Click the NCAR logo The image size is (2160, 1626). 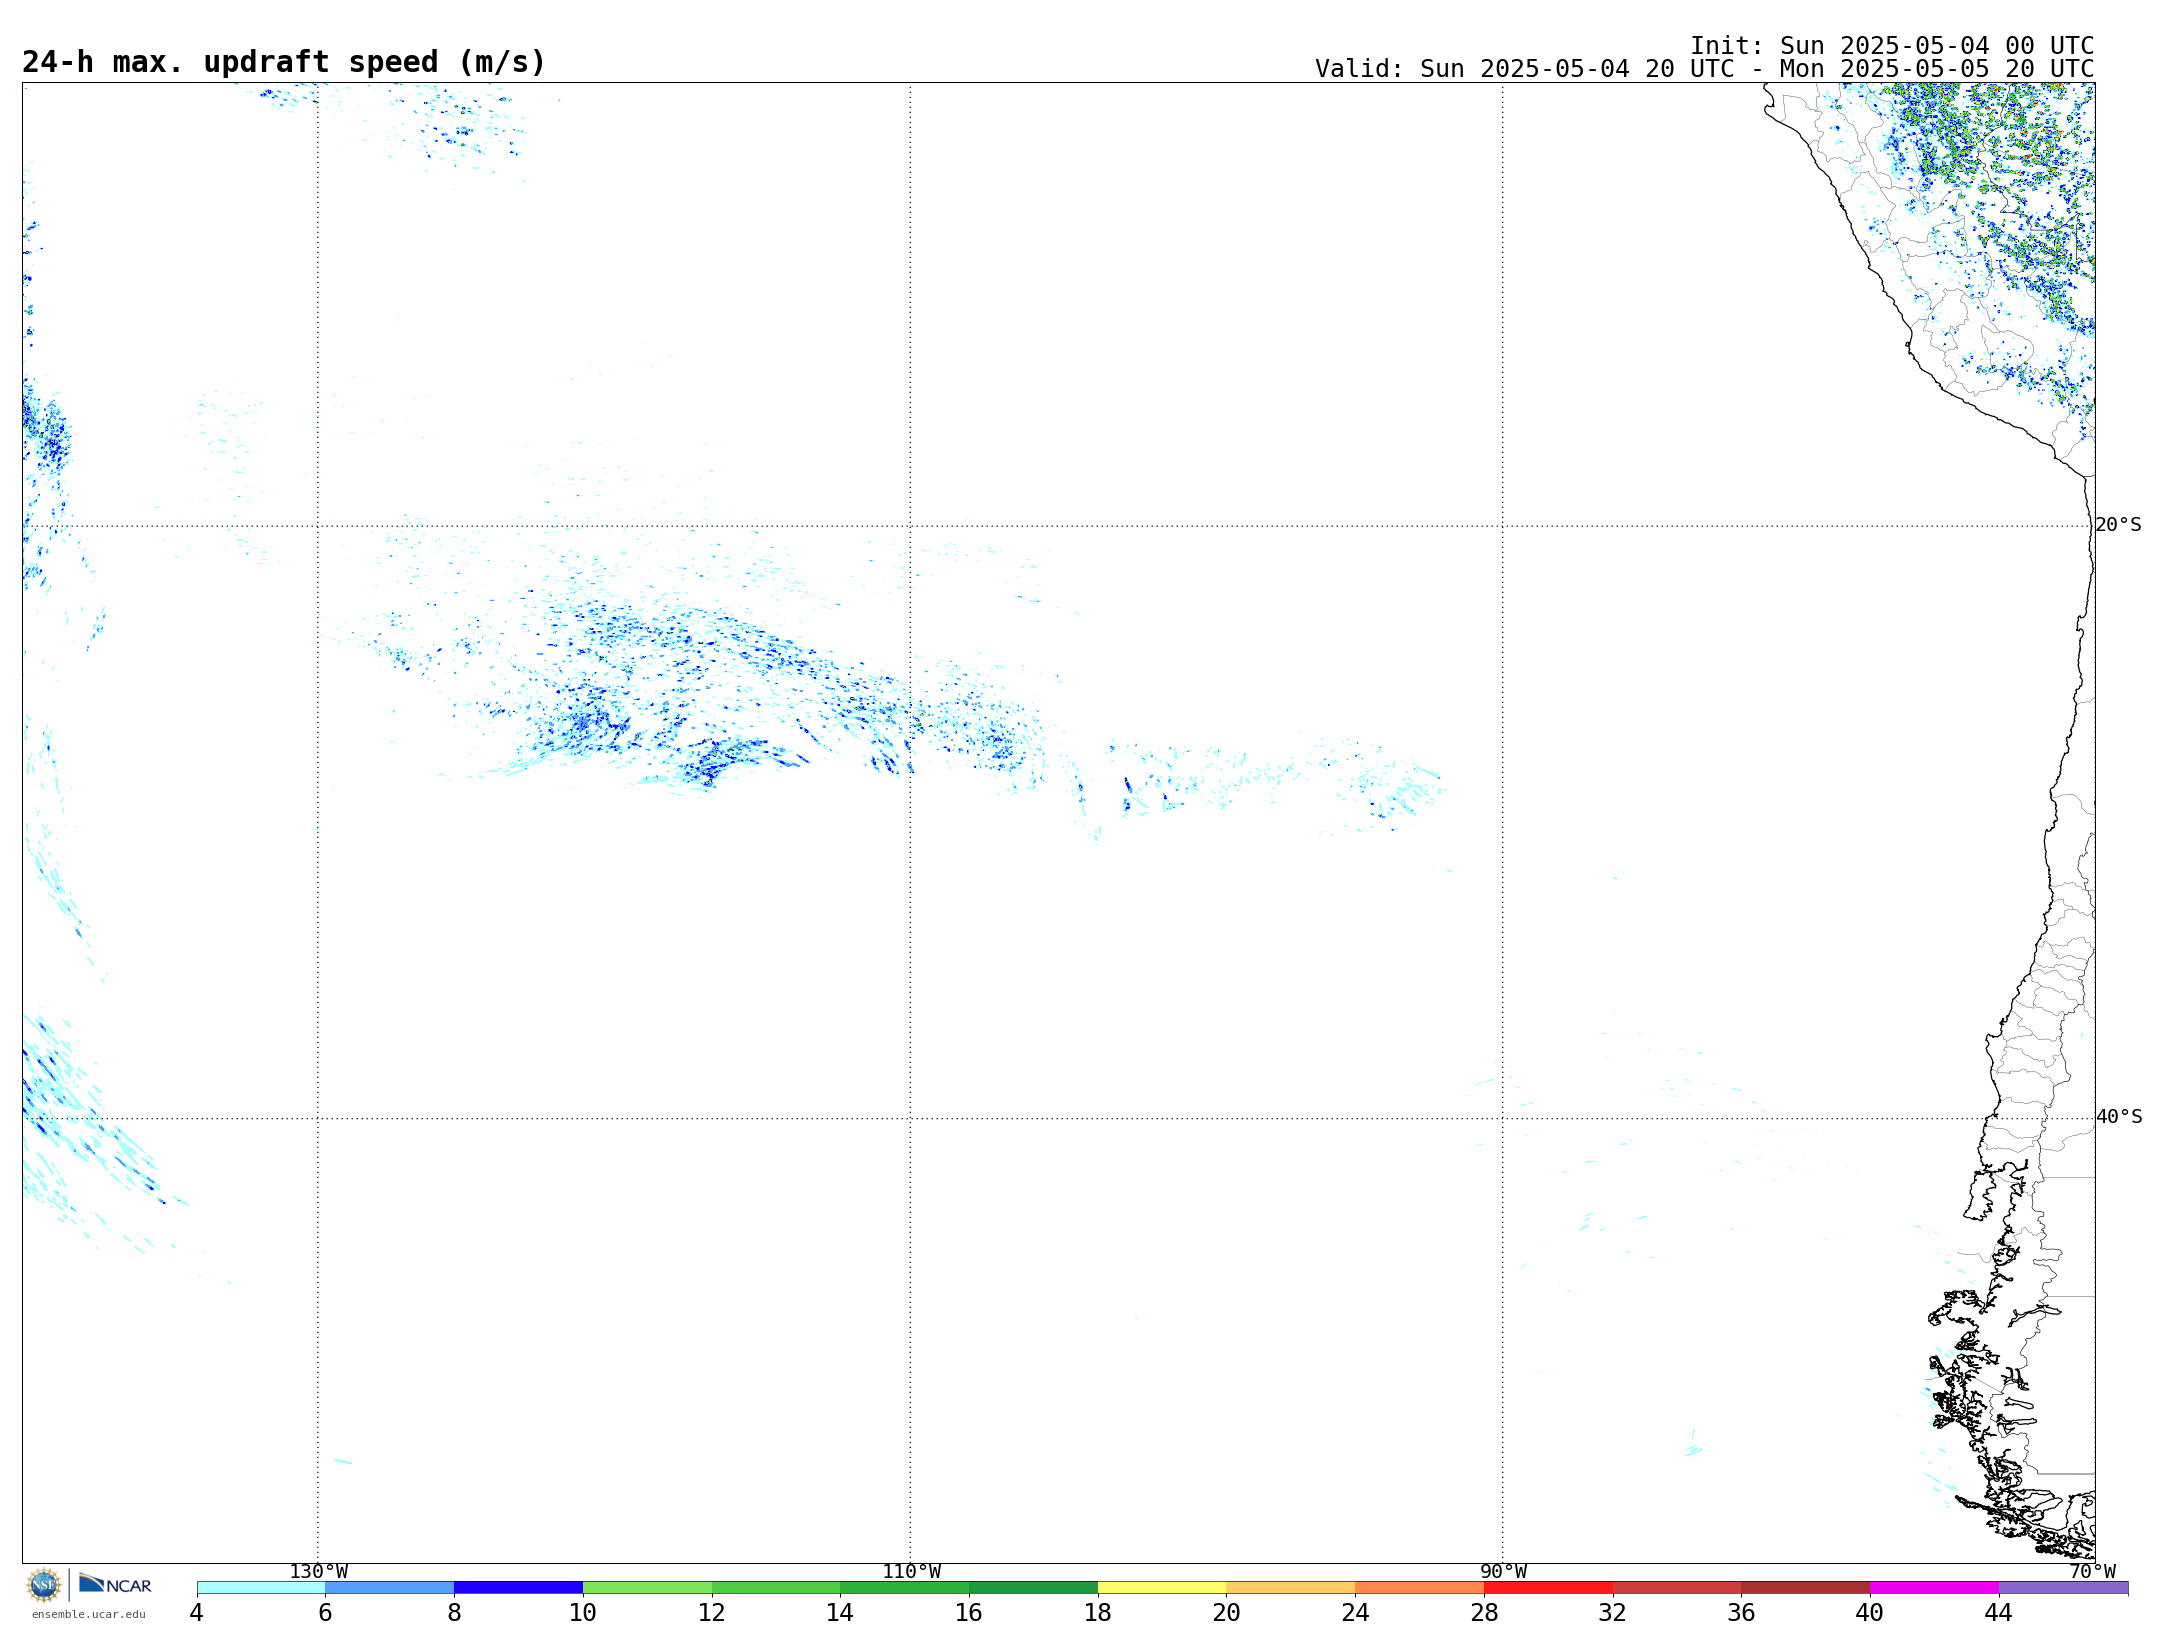(x=115, y=1585)
